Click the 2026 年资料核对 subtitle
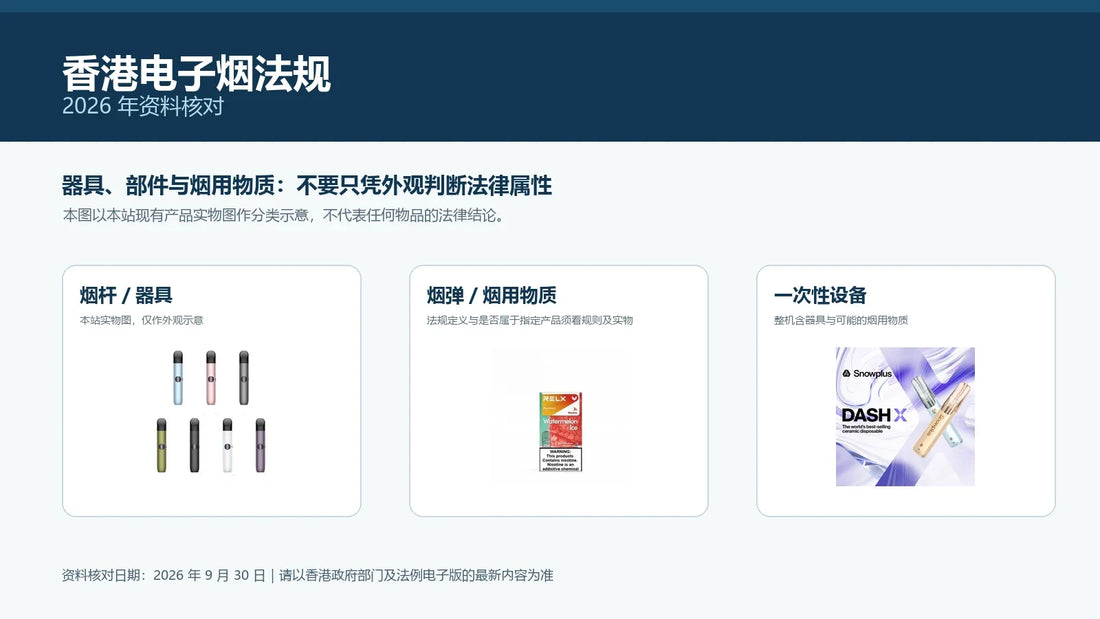Screen dimensions: 1100x619 (143, 106)
